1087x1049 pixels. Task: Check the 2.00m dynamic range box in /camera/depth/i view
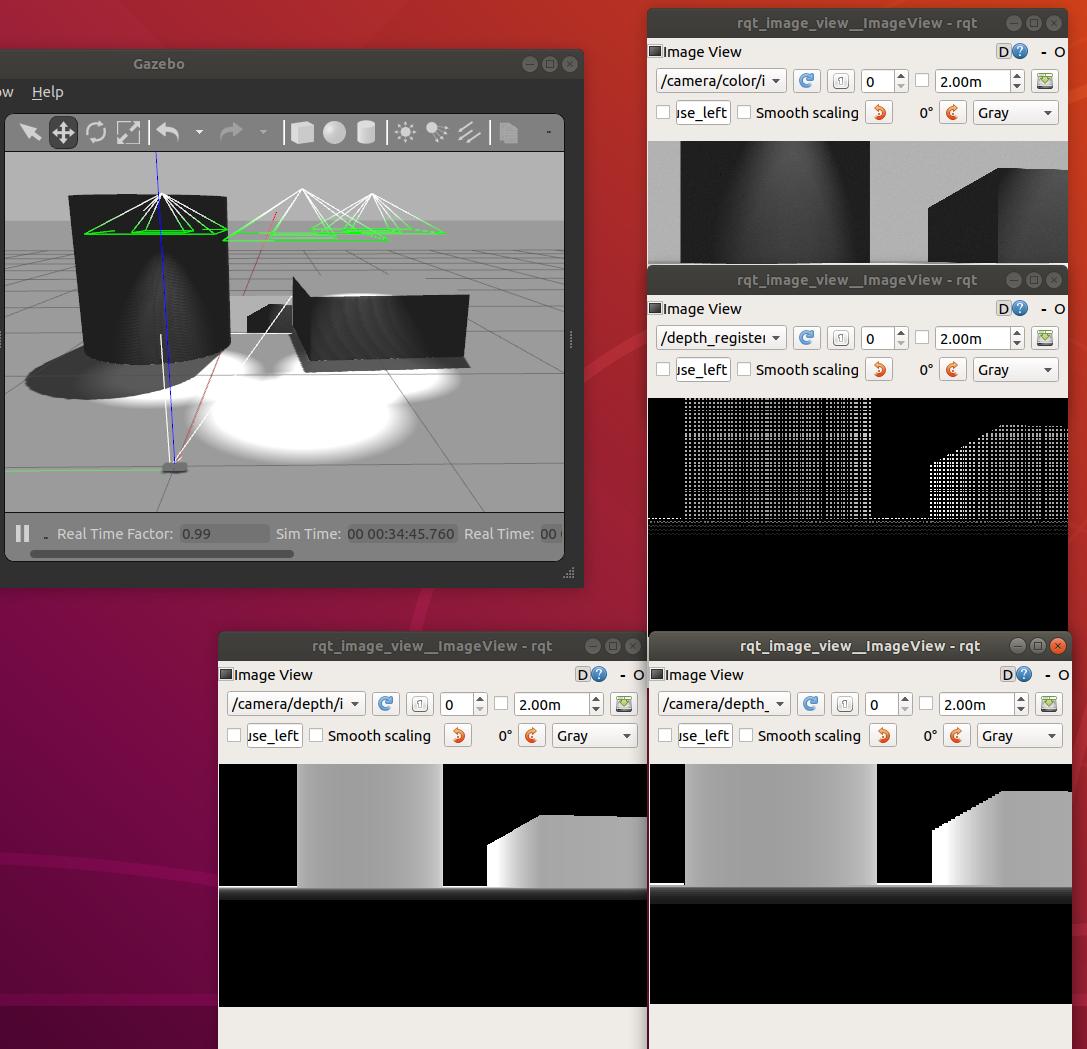[x=501, y=704]
